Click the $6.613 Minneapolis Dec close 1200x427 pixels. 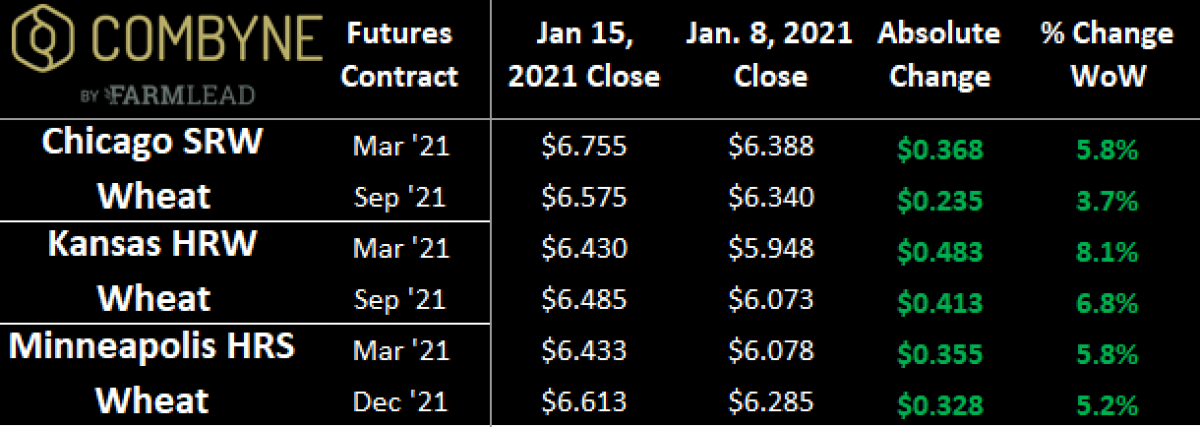pos(584,401)
